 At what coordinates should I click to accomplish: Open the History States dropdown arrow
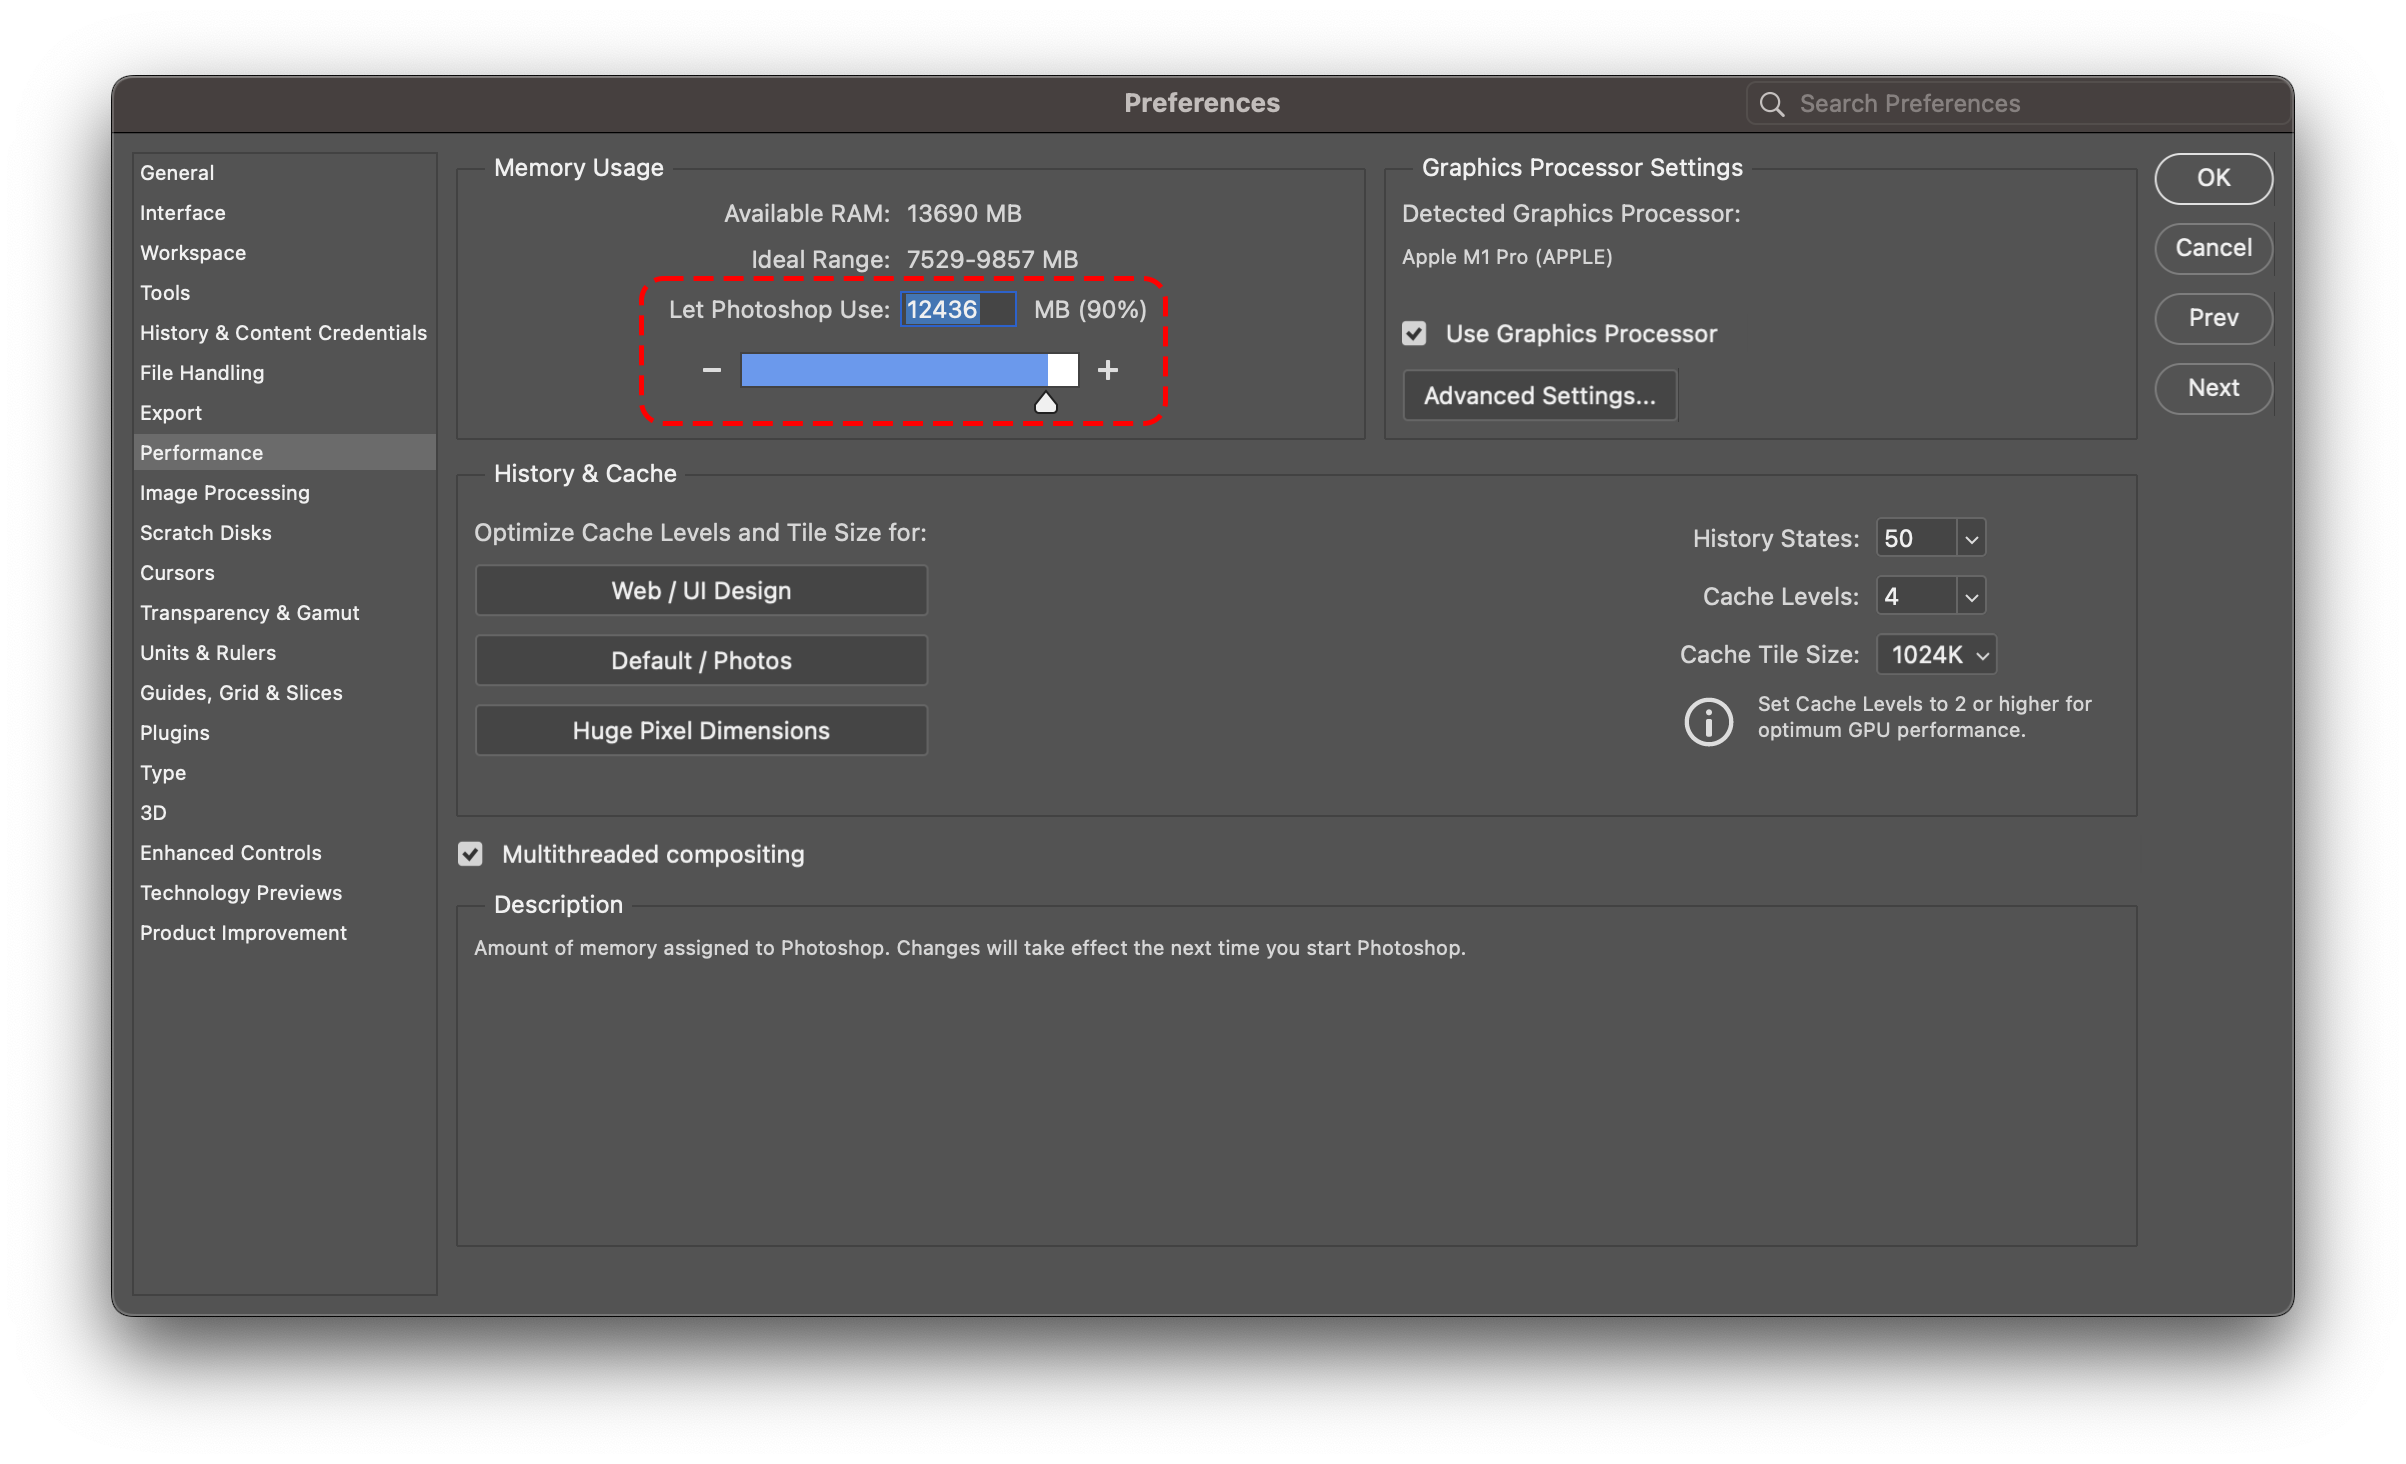[x=1971, y=539]
